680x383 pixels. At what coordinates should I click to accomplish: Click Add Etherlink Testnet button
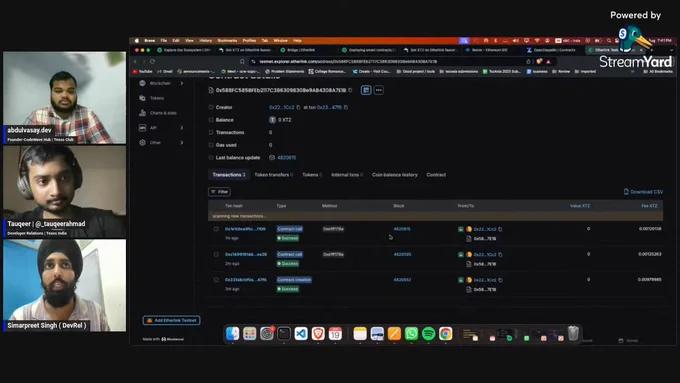pyautogui.click(x=171, y=321)
